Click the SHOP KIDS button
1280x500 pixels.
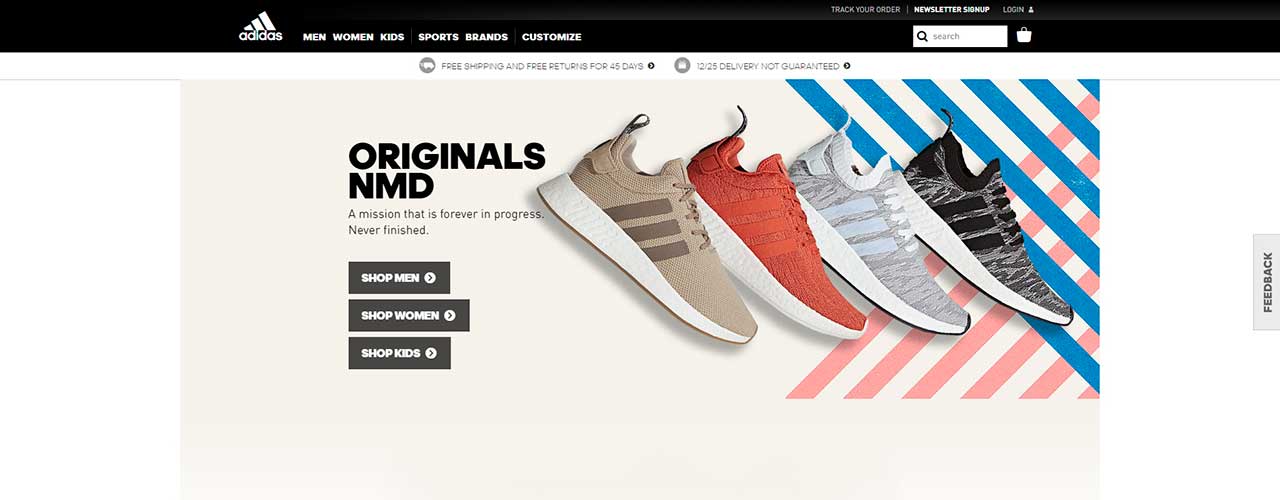[x=399, y=353]
